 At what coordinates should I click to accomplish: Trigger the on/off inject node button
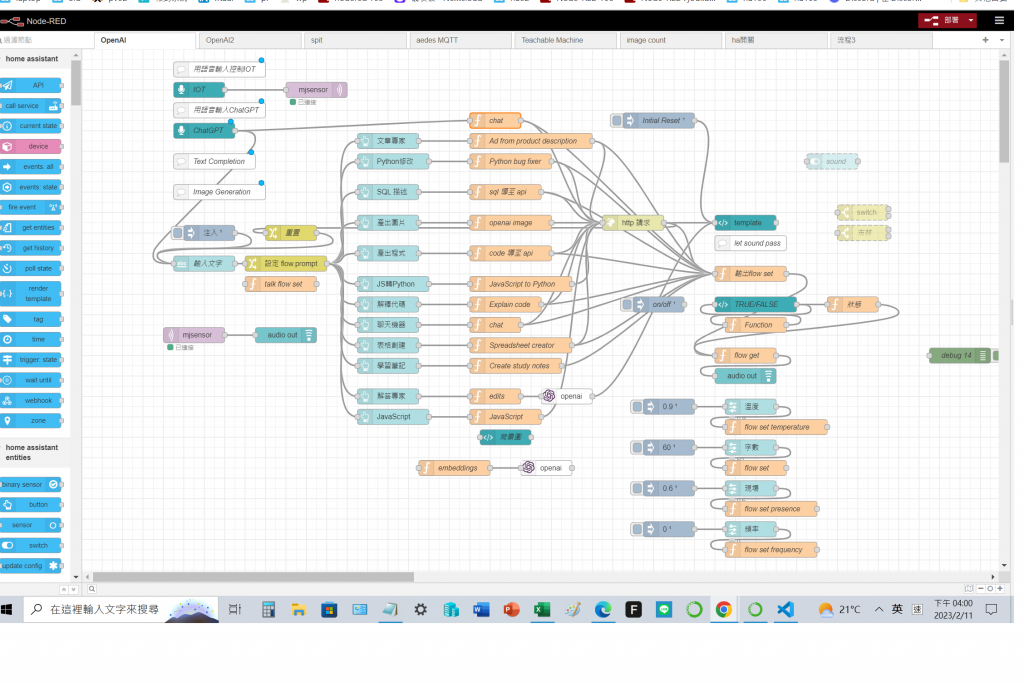[627, 304]
